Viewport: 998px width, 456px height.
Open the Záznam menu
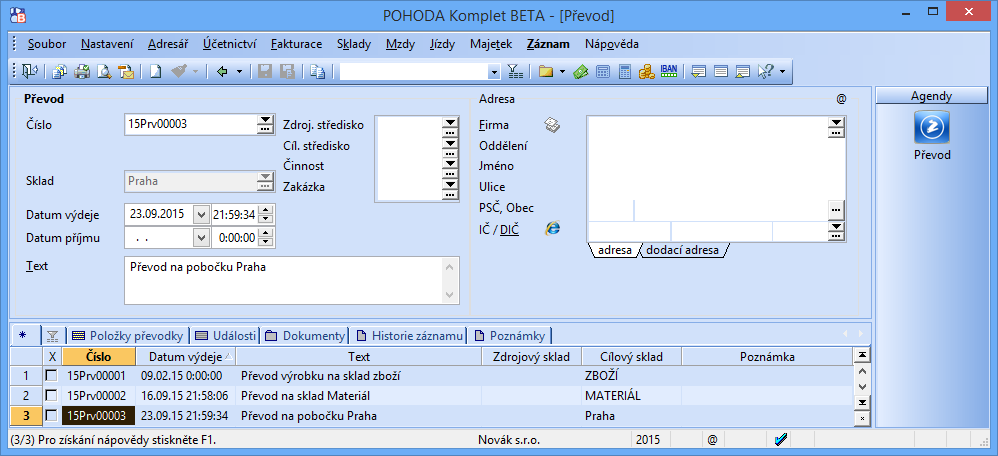(x=548, y=44)
